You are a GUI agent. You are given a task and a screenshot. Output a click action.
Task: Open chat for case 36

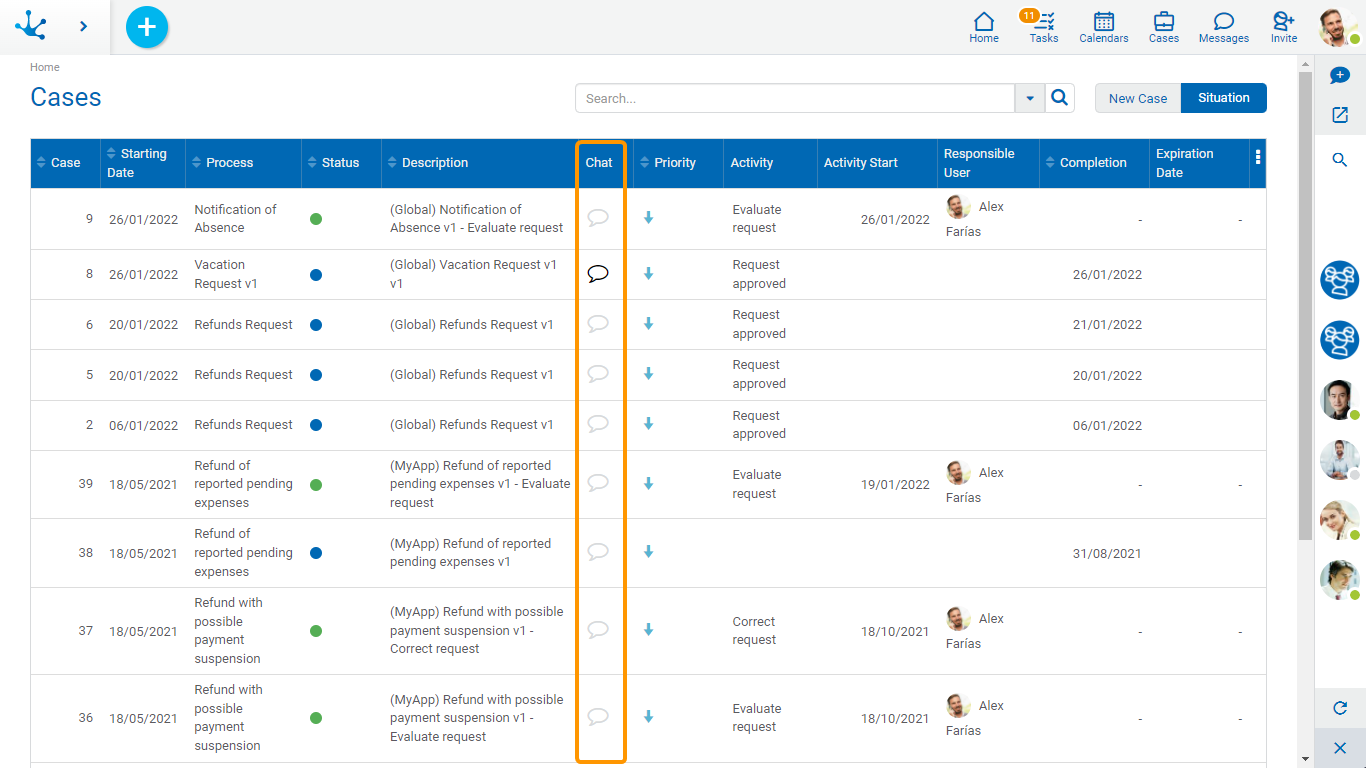coord(598,717)
